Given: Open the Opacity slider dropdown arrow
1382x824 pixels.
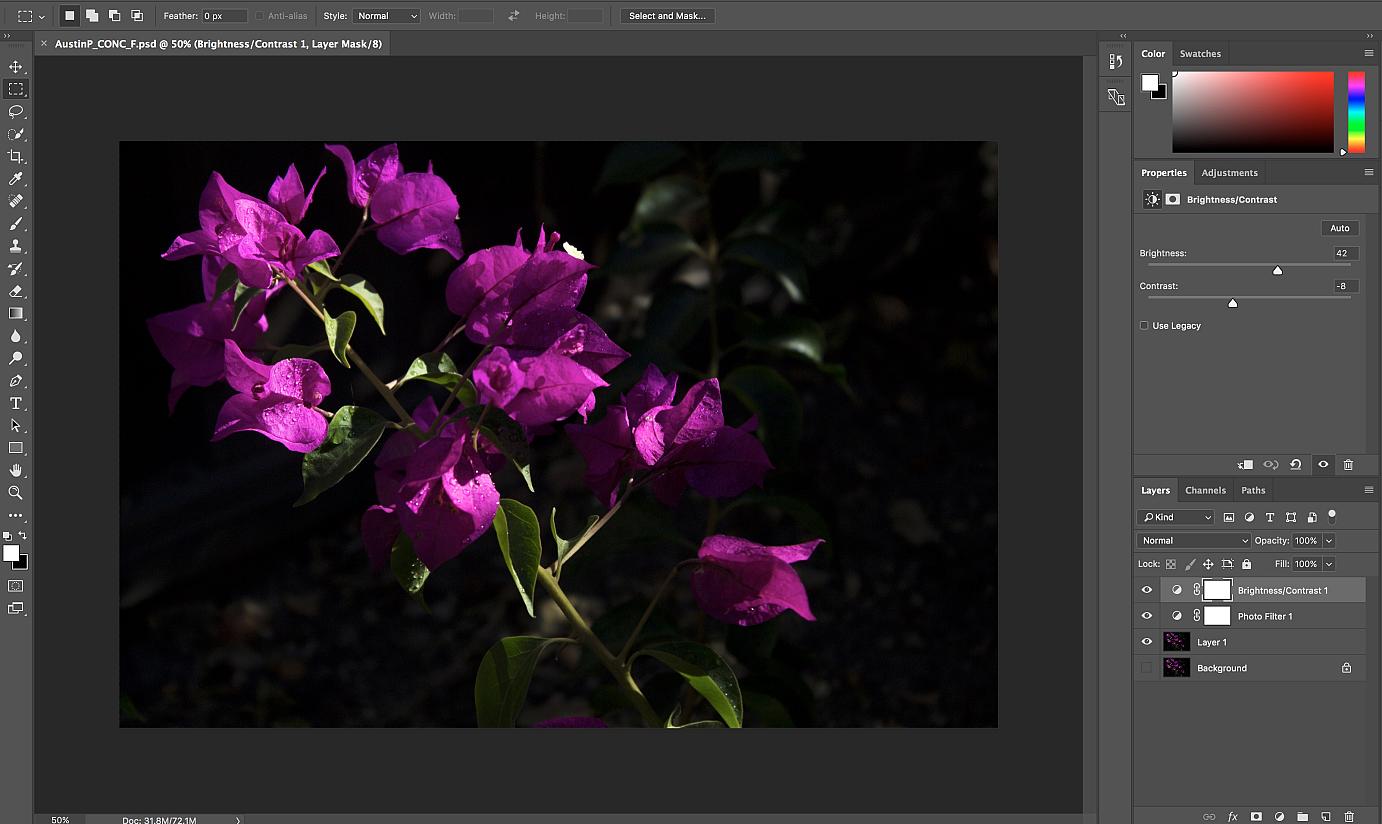Looking at the screenshot, I should [x=1329, y=540].
